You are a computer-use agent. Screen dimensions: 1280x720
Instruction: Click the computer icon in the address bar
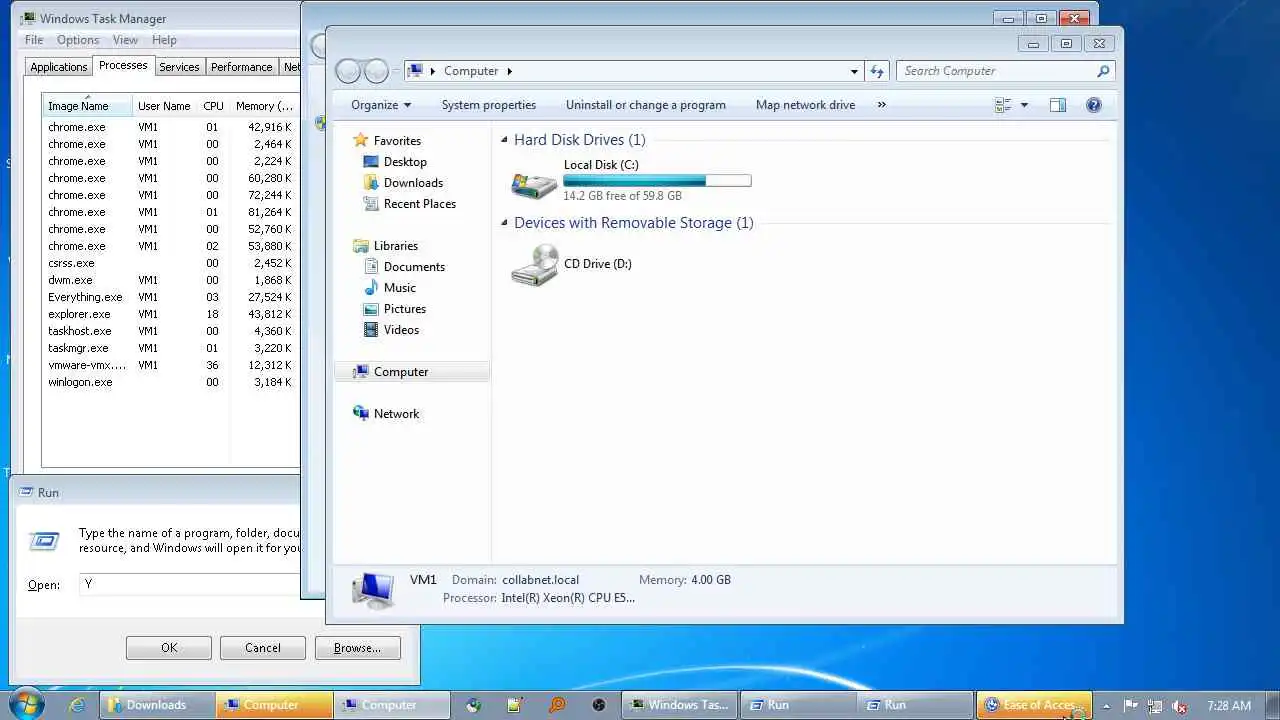(x=415, y=71)
